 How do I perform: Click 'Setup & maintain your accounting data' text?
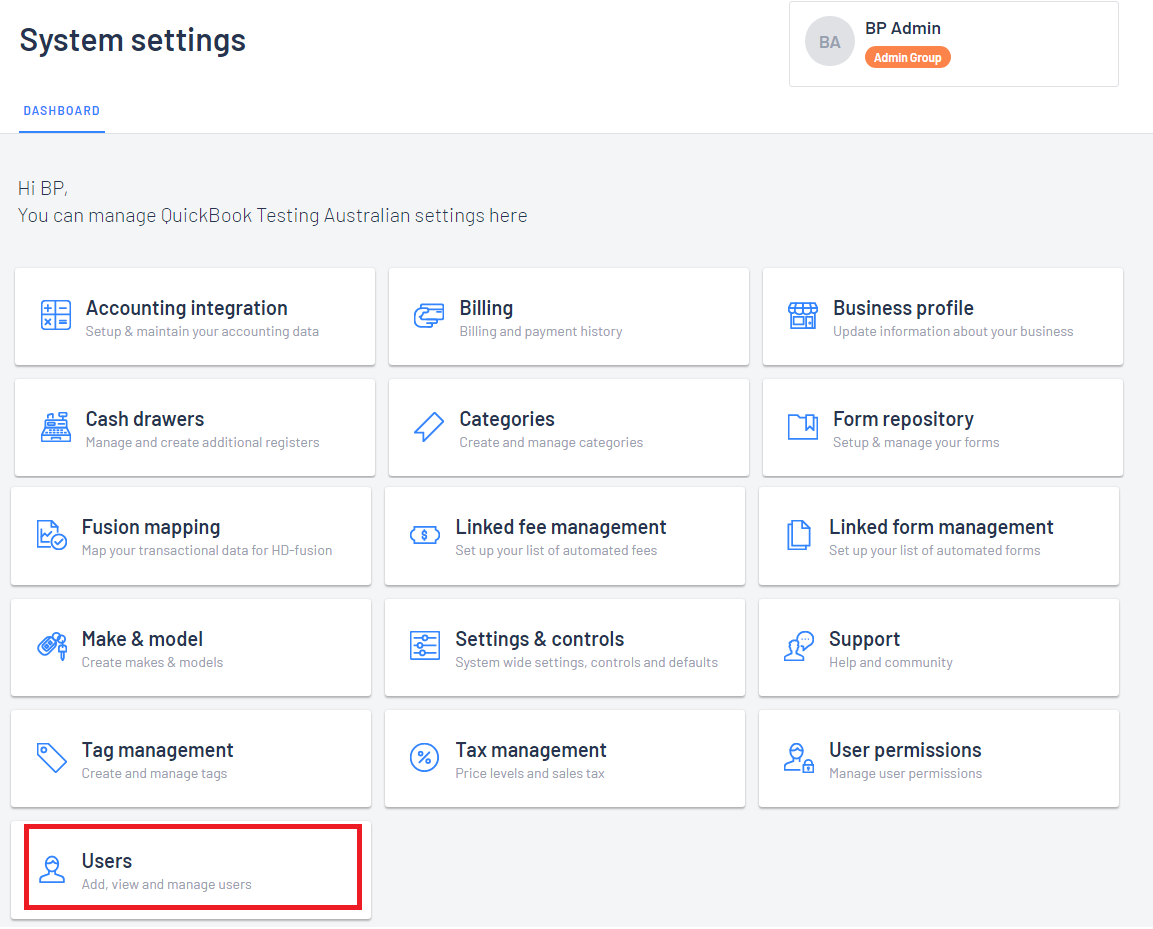(202, 332)
